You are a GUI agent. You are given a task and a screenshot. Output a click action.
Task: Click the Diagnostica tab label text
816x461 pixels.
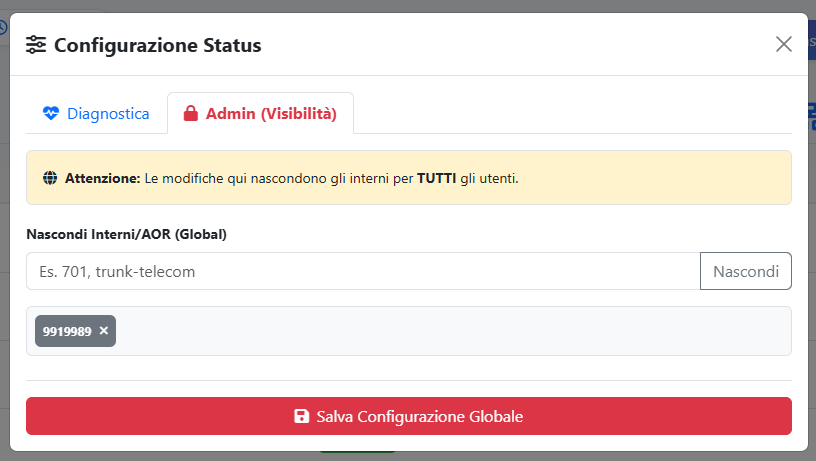[x=108, y=114]
